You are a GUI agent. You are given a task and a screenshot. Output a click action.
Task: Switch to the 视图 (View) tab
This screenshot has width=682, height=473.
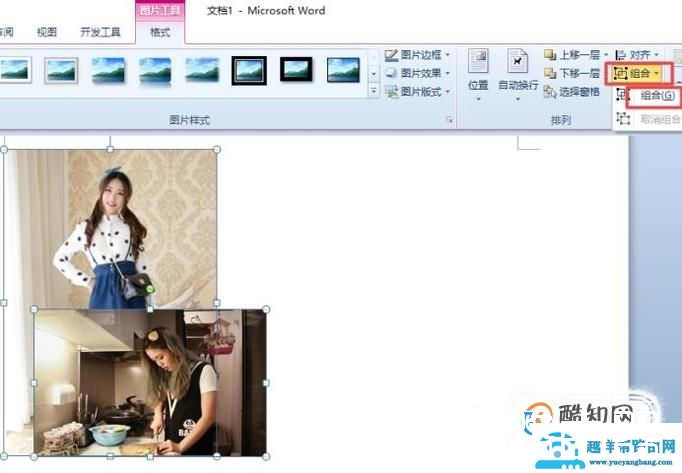(47, 33)
